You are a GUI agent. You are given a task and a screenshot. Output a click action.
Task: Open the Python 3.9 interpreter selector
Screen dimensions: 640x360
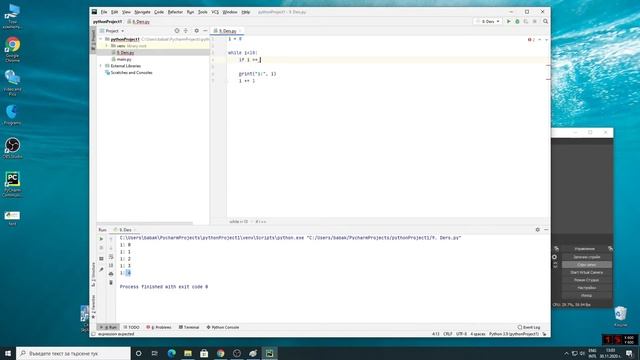pyautogui.click(x=514, y=334)
